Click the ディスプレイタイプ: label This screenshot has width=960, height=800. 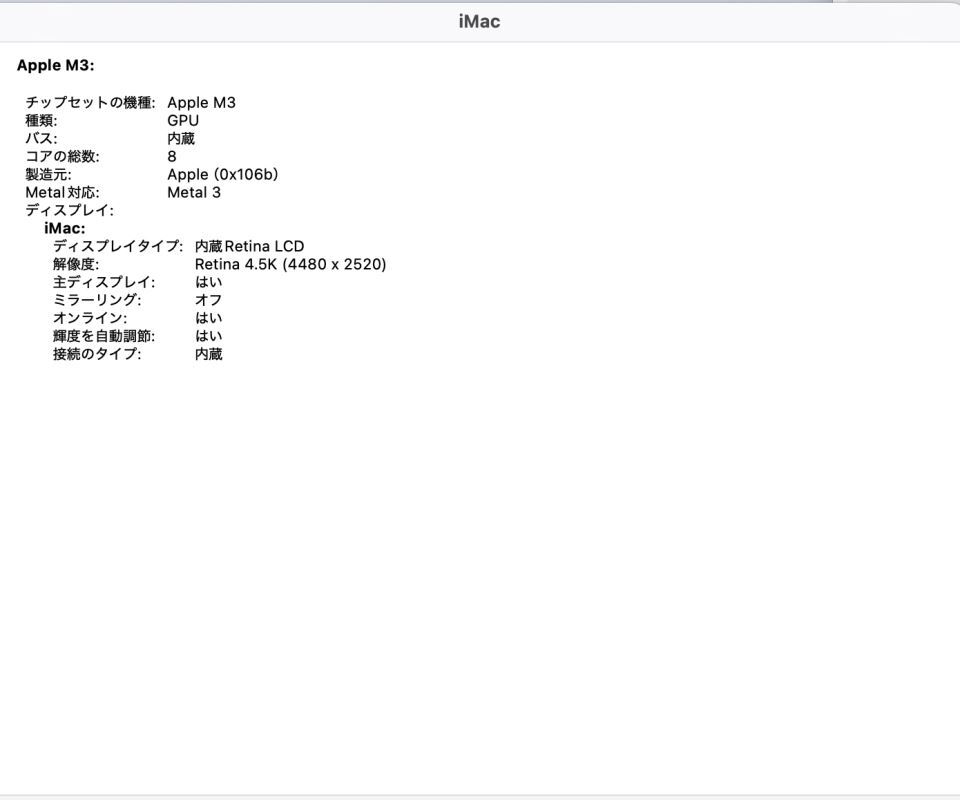point(118,246)
